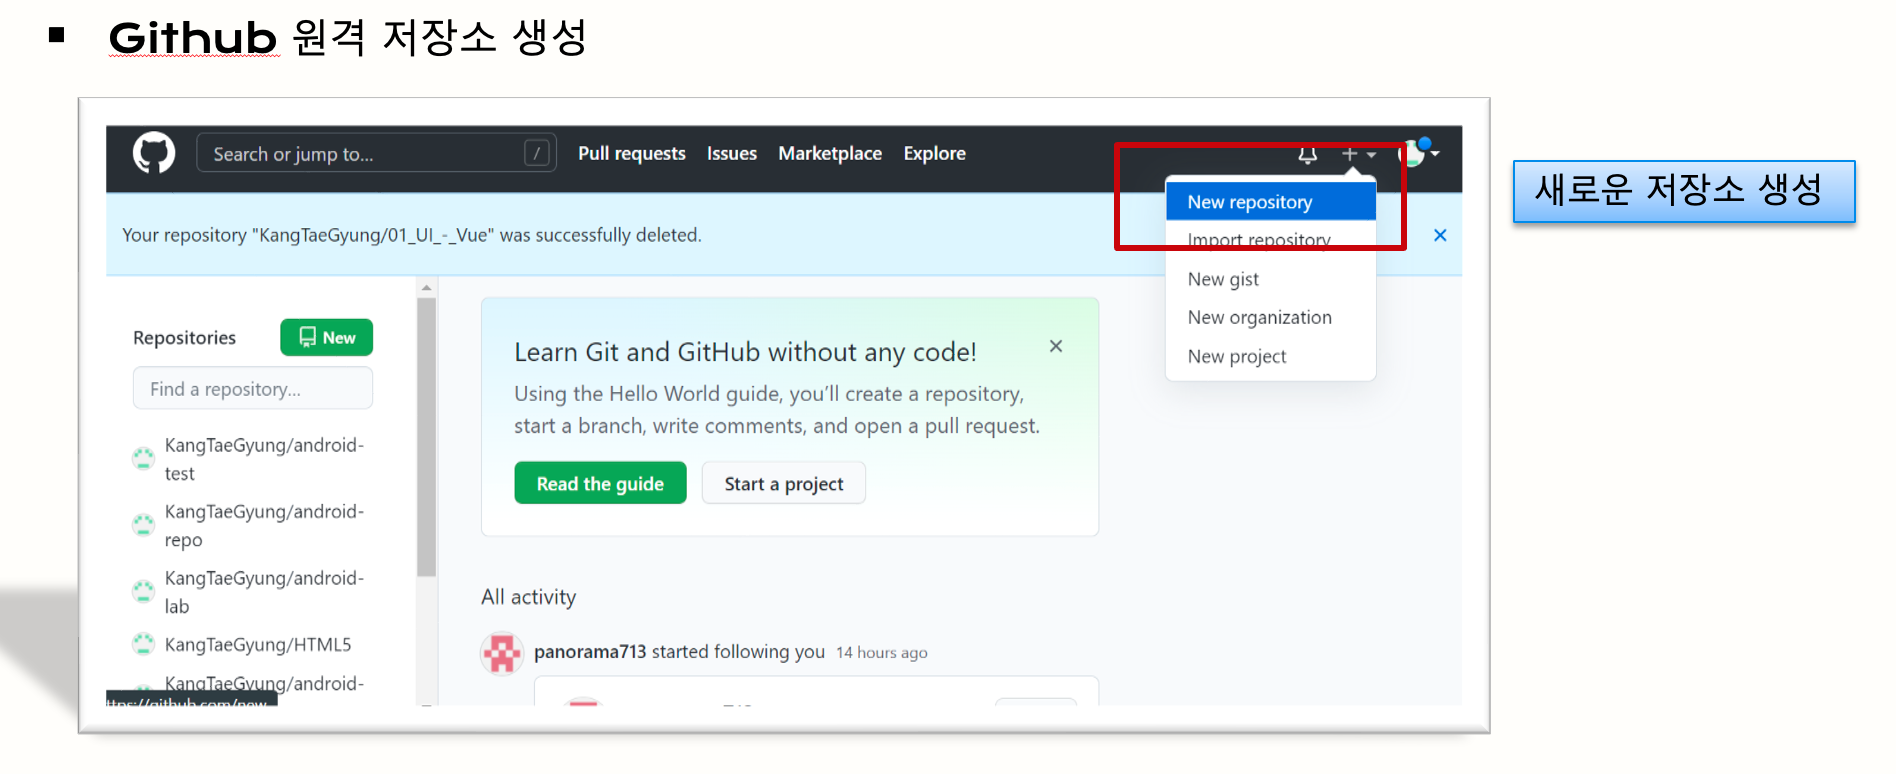The height and width of the screenshot is (774, 1896).
Task: Click the Repositories sidebar heading
Action: (x=185, y=338)
